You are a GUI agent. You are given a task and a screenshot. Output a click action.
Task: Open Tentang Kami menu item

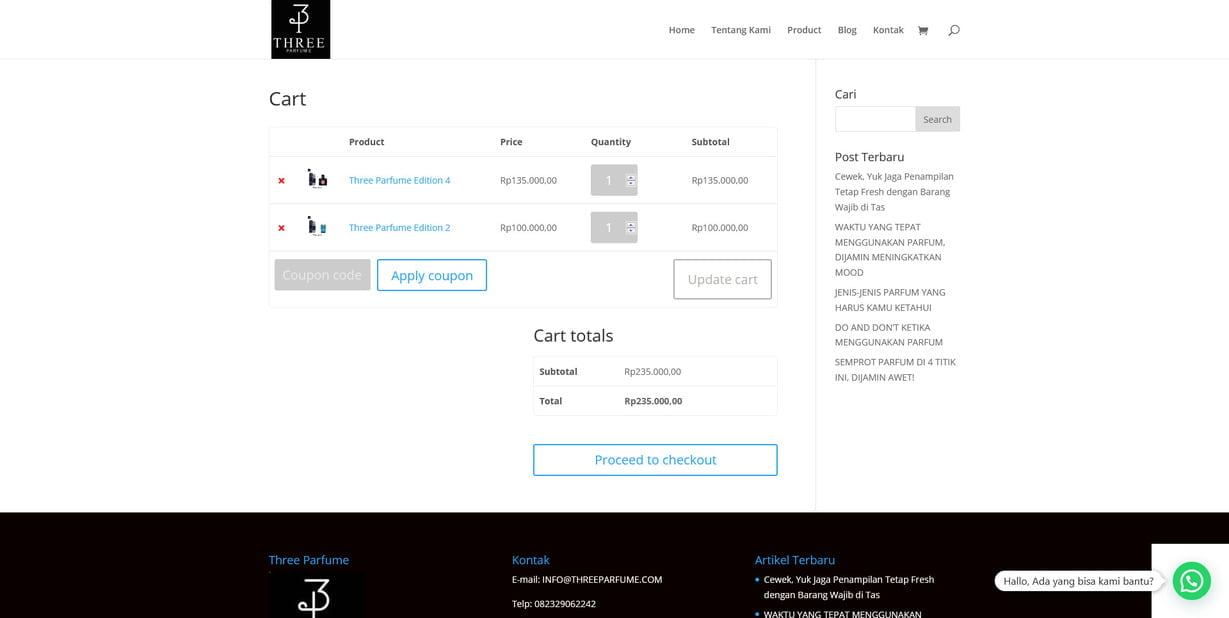click(741, 30)
